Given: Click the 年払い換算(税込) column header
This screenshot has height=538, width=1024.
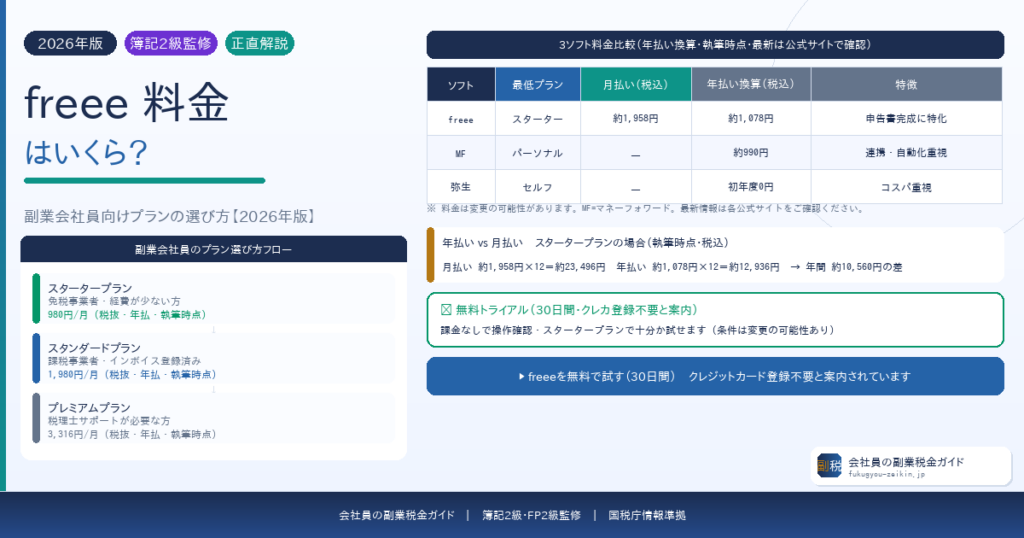Looking at the screenshot, I should pyautogui.click(x=751, y=85).
